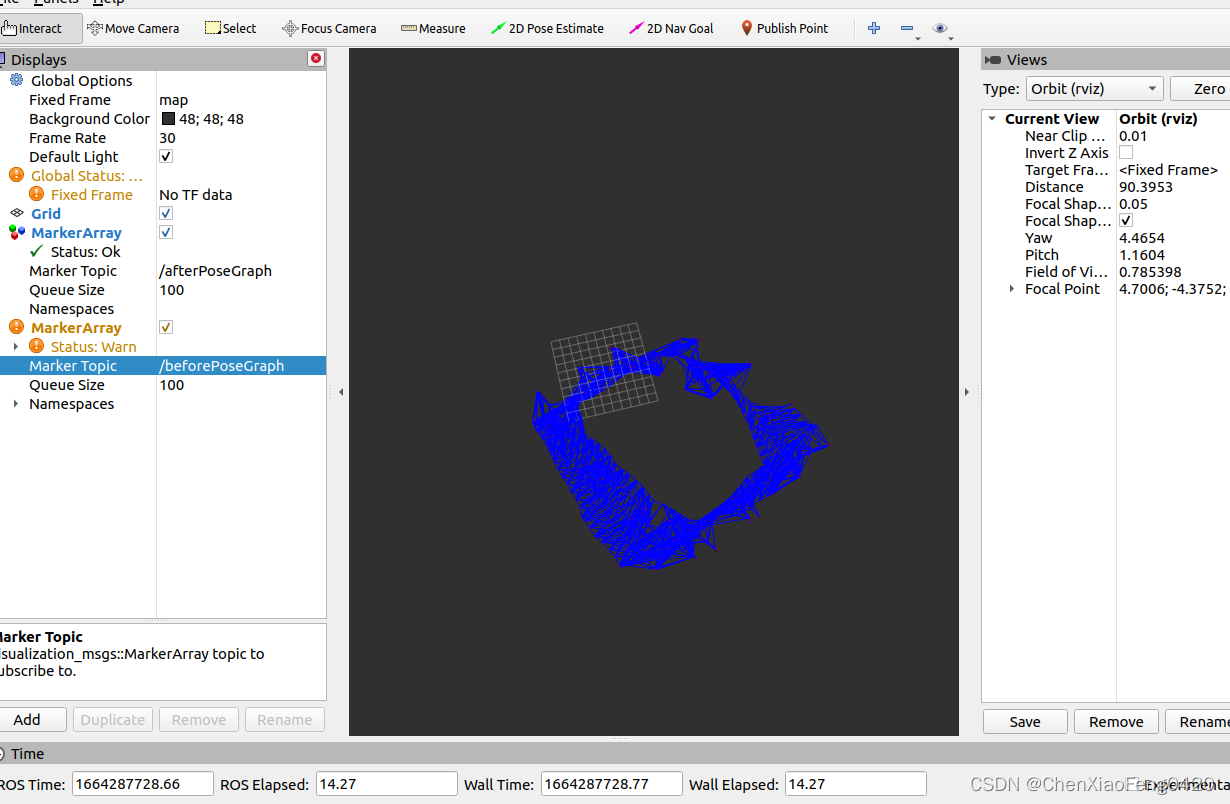The width and height of the screenshot is (1230, 804).
Task: Click the Remove view button
Action: point(1116,721)
